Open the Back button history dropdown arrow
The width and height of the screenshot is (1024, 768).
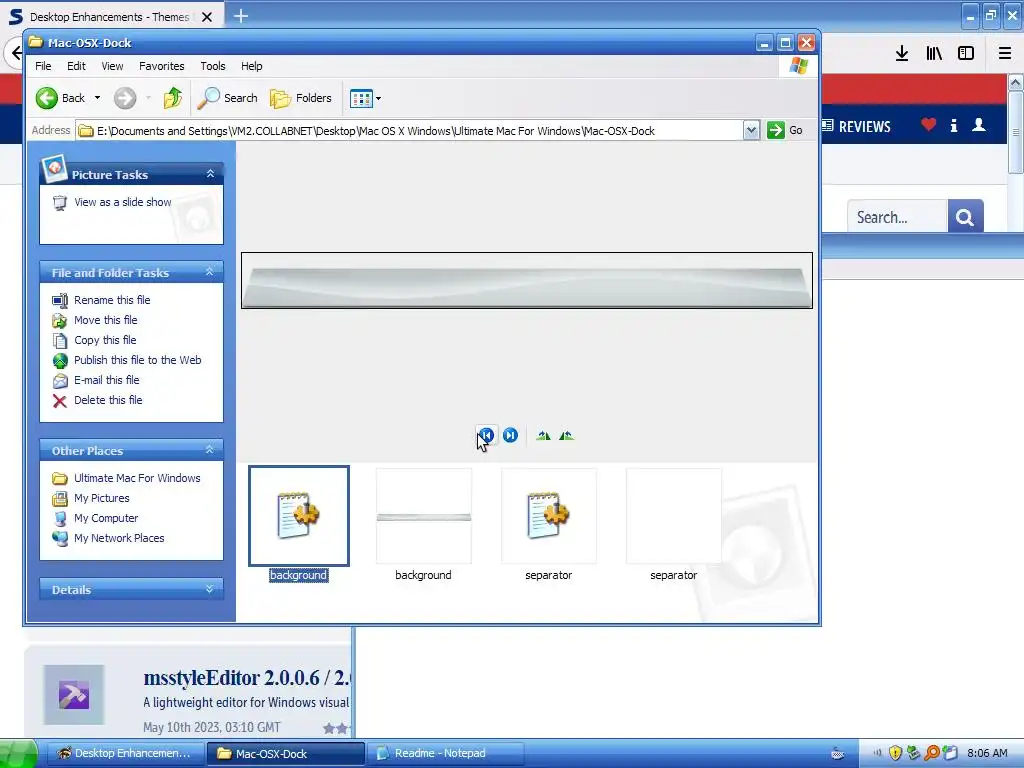[97, 98]
